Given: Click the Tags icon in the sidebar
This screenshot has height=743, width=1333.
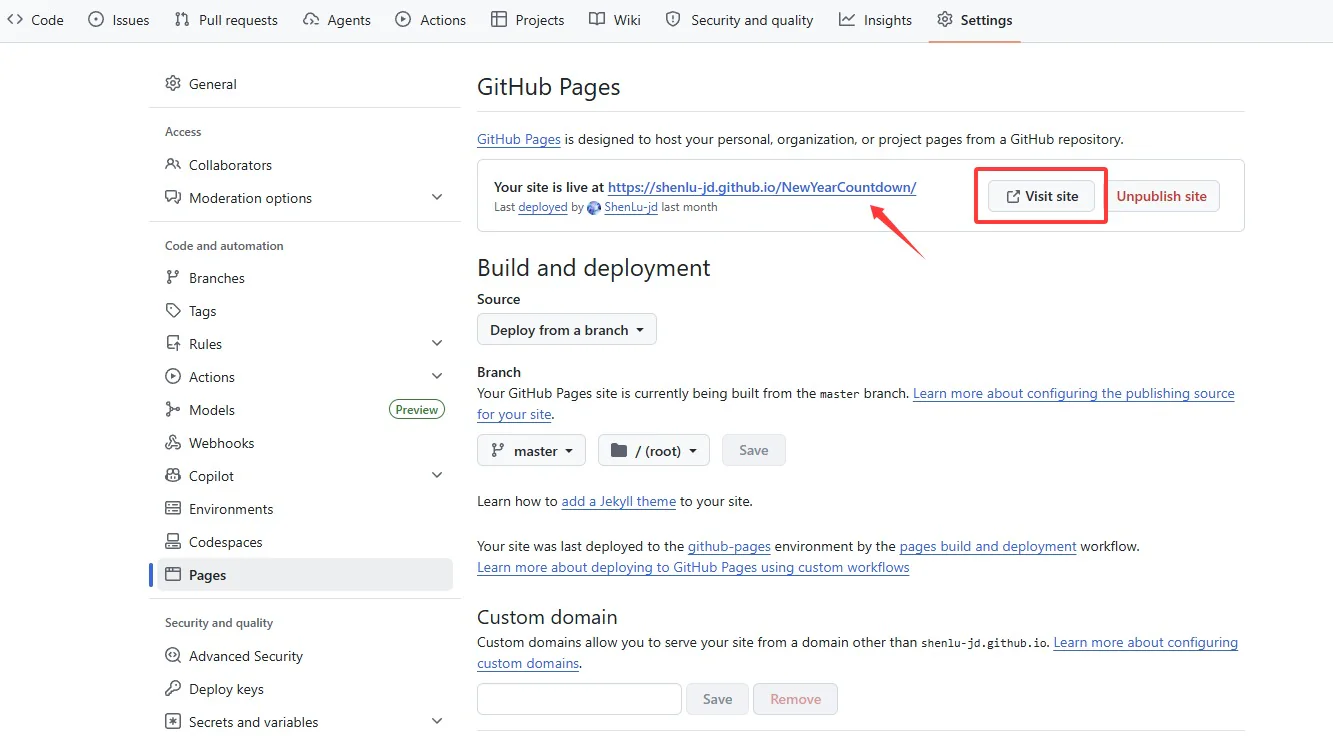Looking at the screenshot, I should pyautogui.click(x=173, y=311).
